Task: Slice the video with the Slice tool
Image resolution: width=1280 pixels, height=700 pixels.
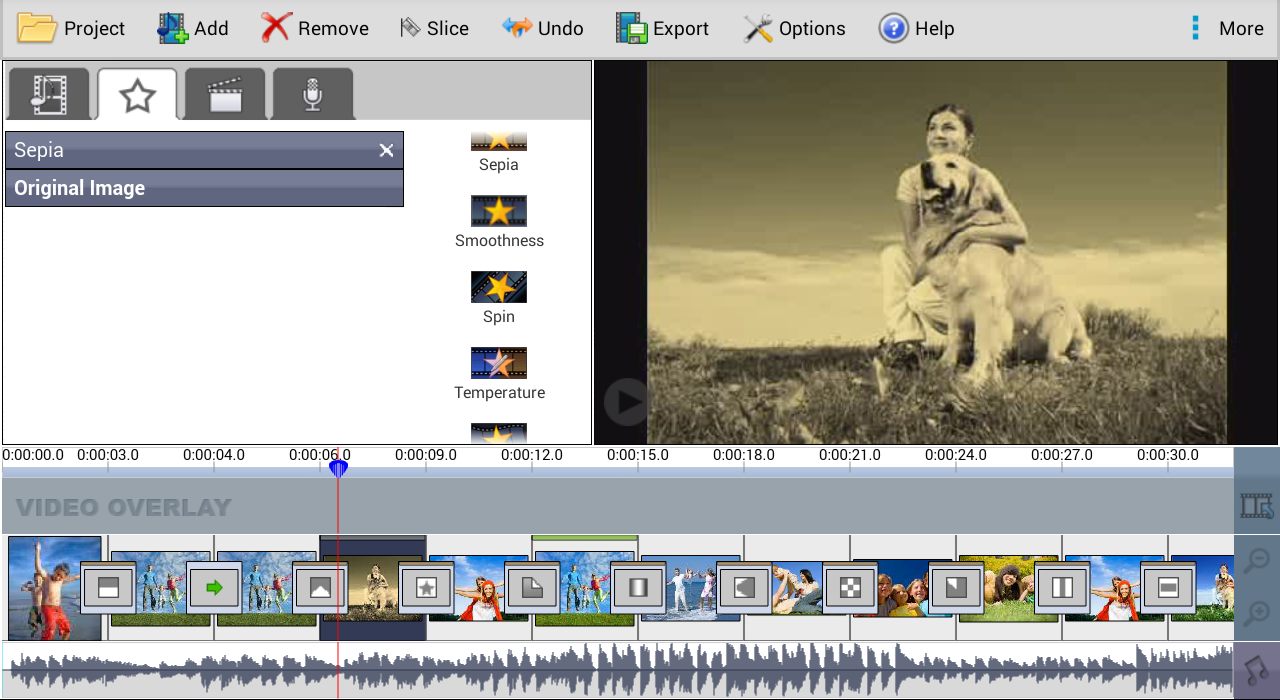Action: pos(434,28)
